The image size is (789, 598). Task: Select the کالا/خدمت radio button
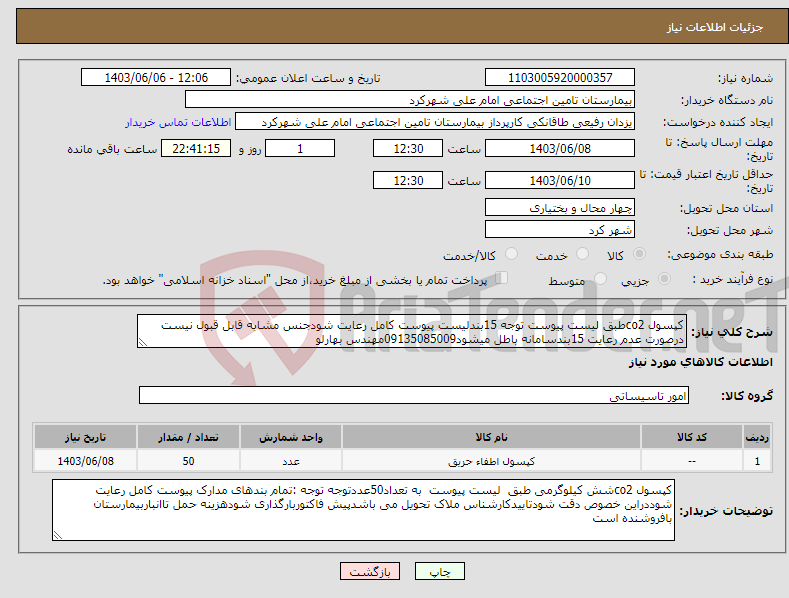coord(511,254)
